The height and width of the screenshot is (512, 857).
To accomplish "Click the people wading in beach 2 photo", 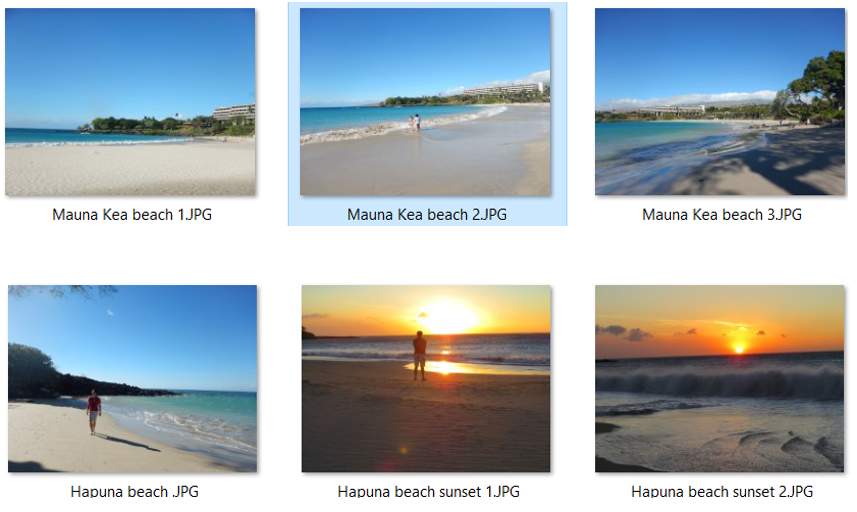I will pyautogui.click(x=414, y=122).
